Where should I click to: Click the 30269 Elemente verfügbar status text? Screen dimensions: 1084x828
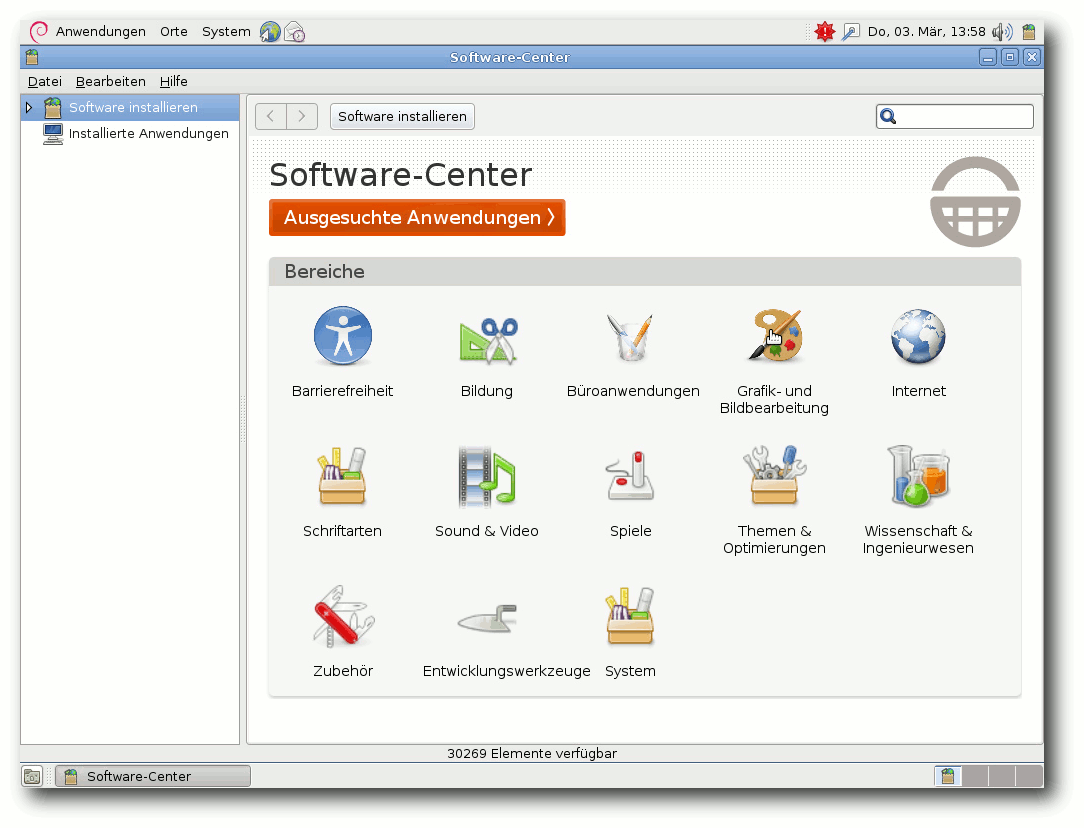pos(532,753)
